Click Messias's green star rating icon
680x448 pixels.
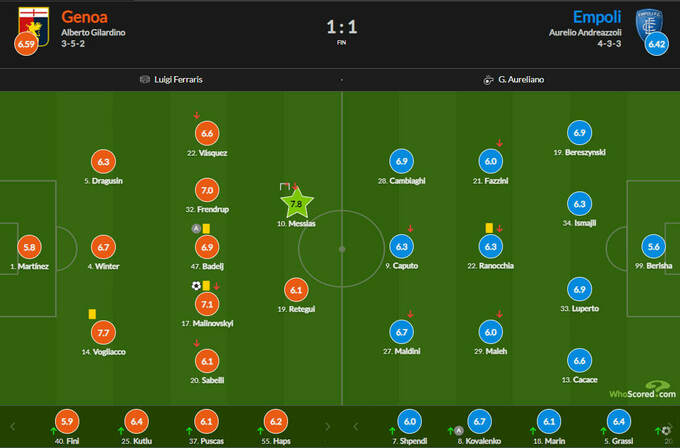coord(295,205)
